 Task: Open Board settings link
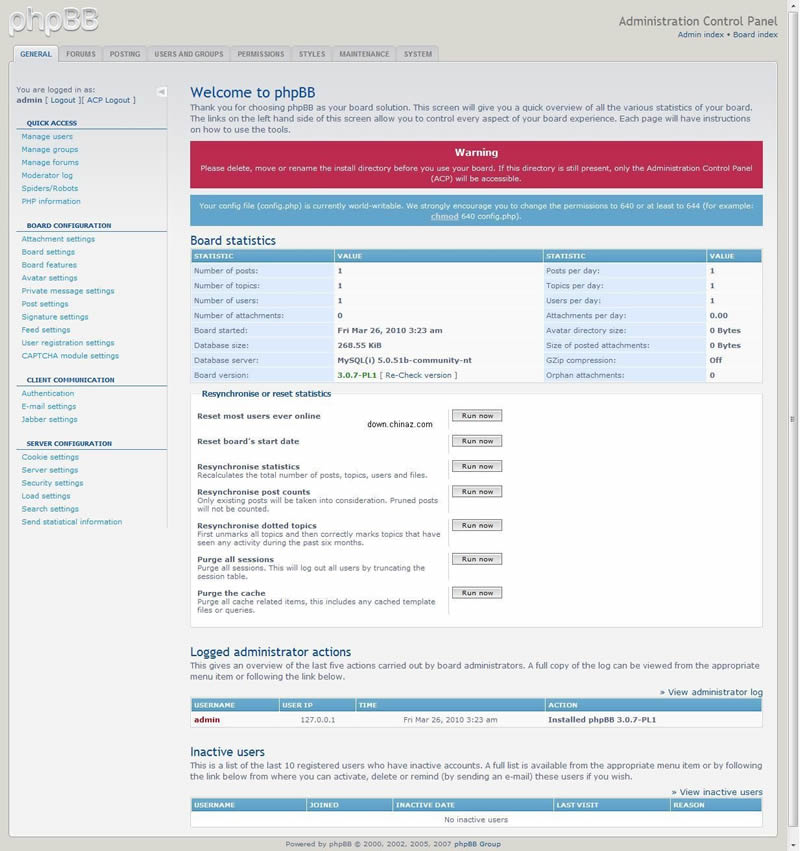click(48, 252)
